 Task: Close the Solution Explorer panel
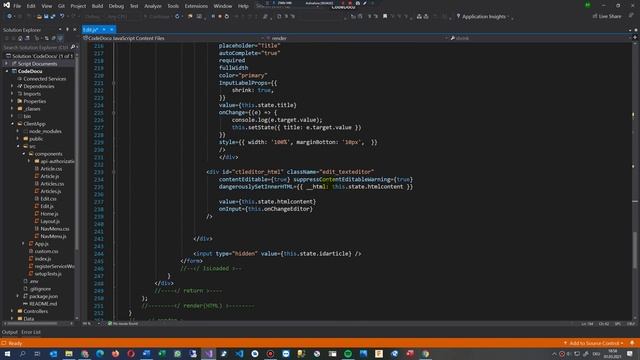pyautogui.click(x=75, y=29)
